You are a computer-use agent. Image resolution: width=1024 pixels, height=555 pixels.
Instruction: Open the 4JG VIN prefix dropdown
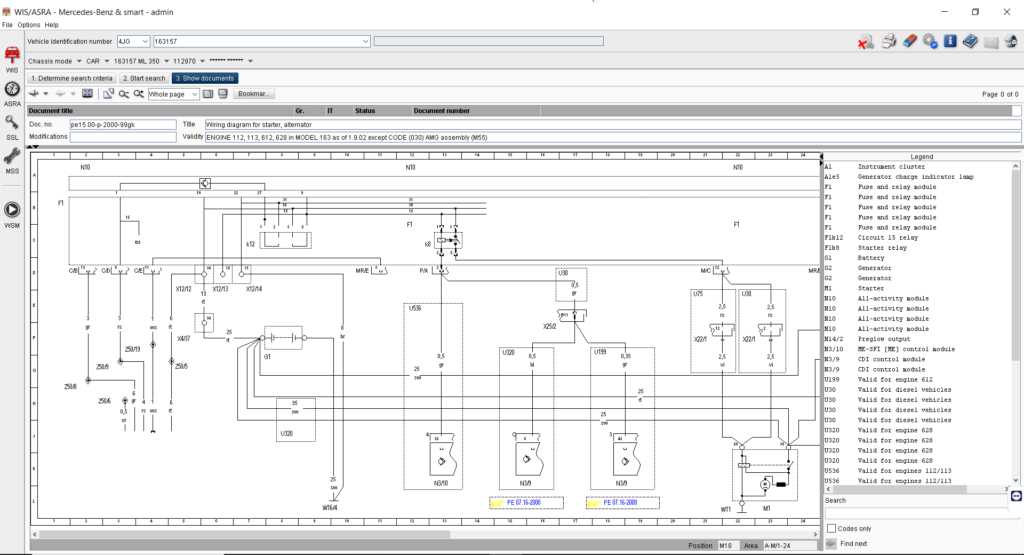145,41
